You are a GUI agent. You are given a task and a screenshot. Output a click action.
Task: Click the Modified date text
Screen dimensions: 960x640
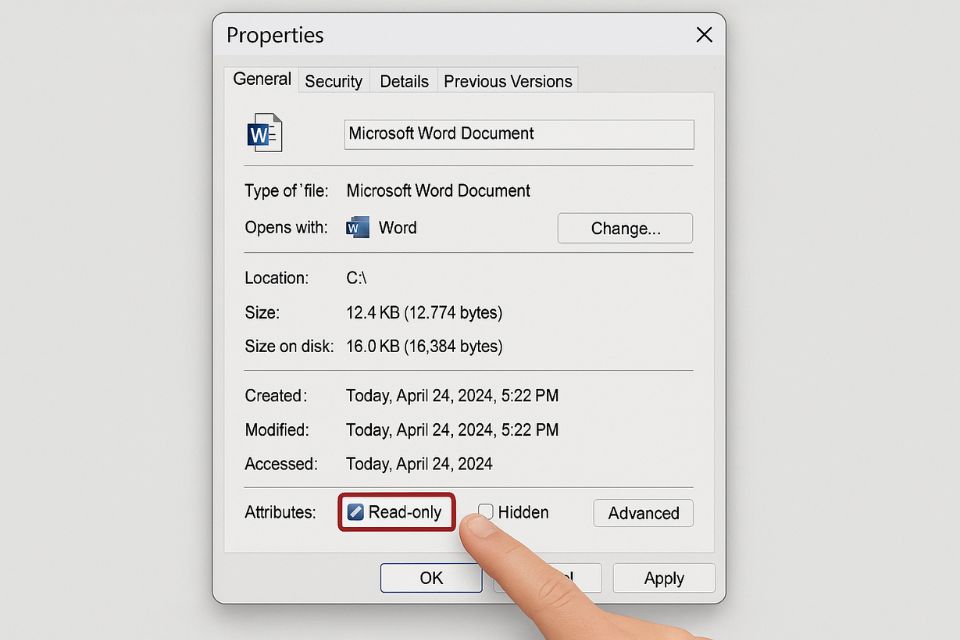(x=453, y=429)
